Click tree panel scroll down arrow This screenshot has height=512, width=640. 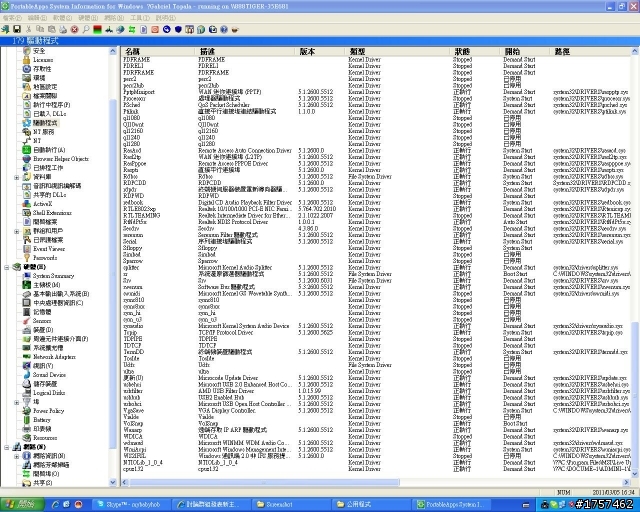[113, 482]
